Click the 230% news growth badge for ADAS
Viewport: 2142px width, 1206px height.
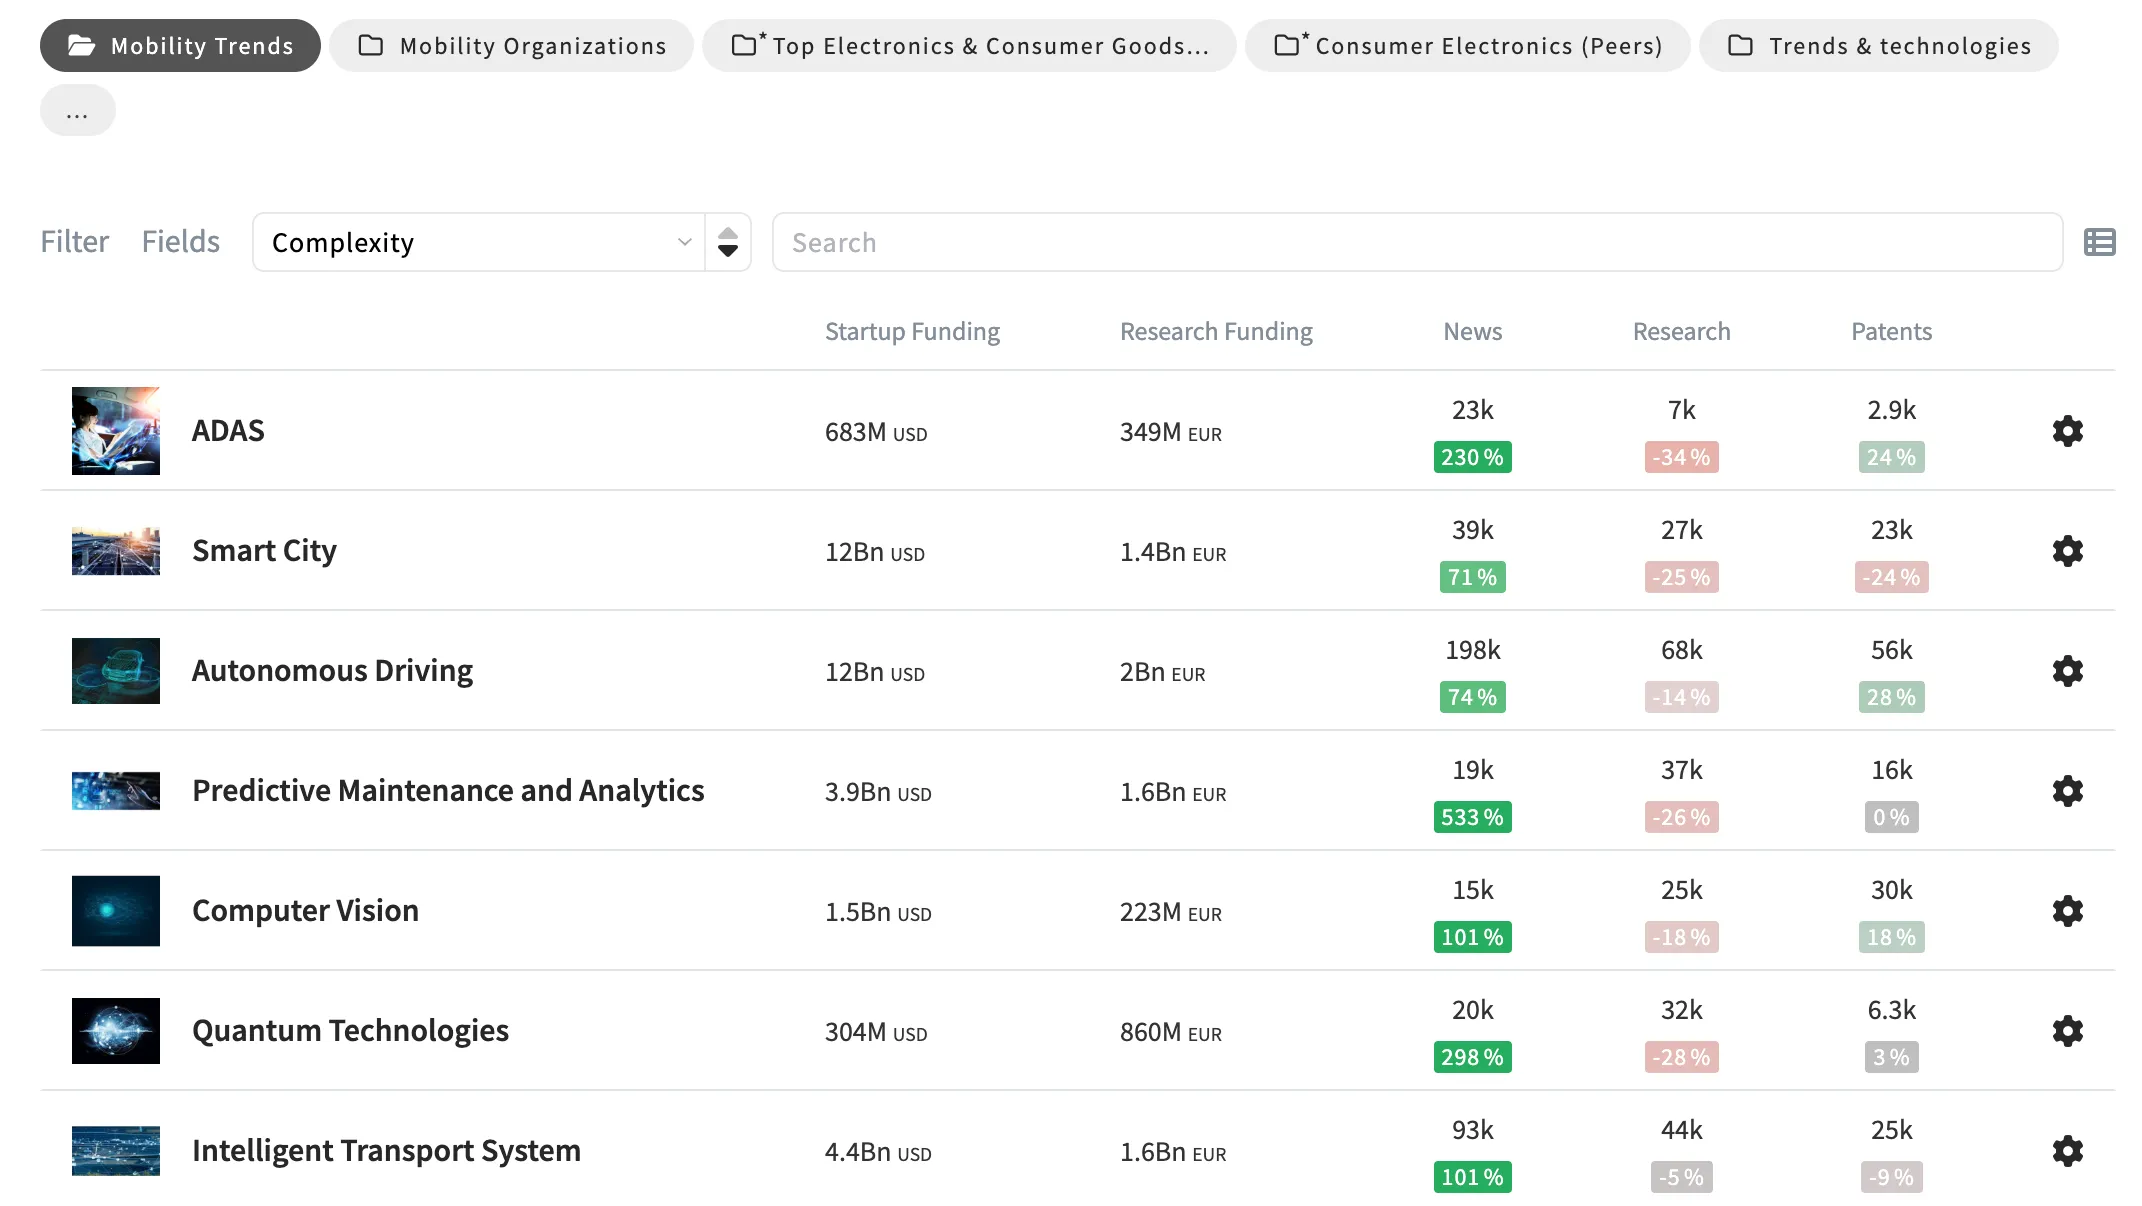[x=1472, y=457]
